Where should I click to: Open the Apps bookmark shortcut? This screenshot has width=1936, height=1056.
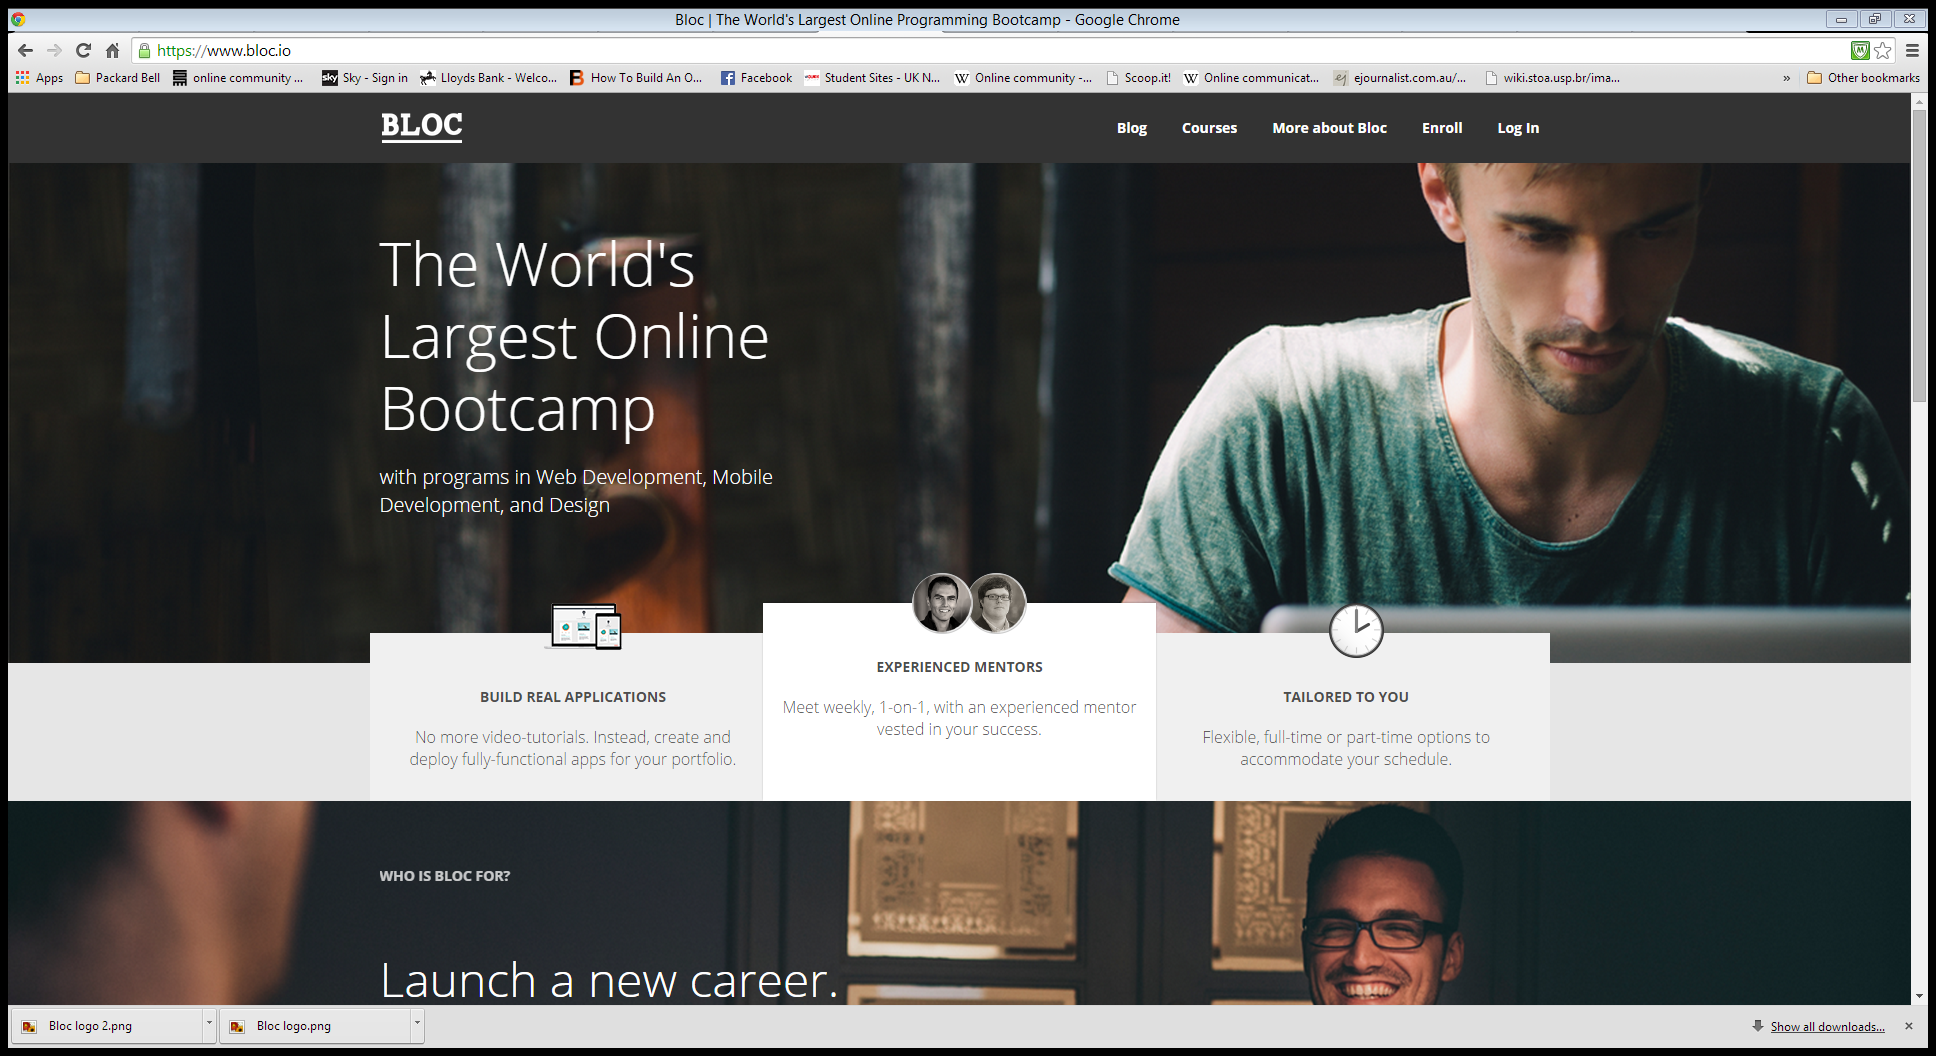(x=39, y=77)
